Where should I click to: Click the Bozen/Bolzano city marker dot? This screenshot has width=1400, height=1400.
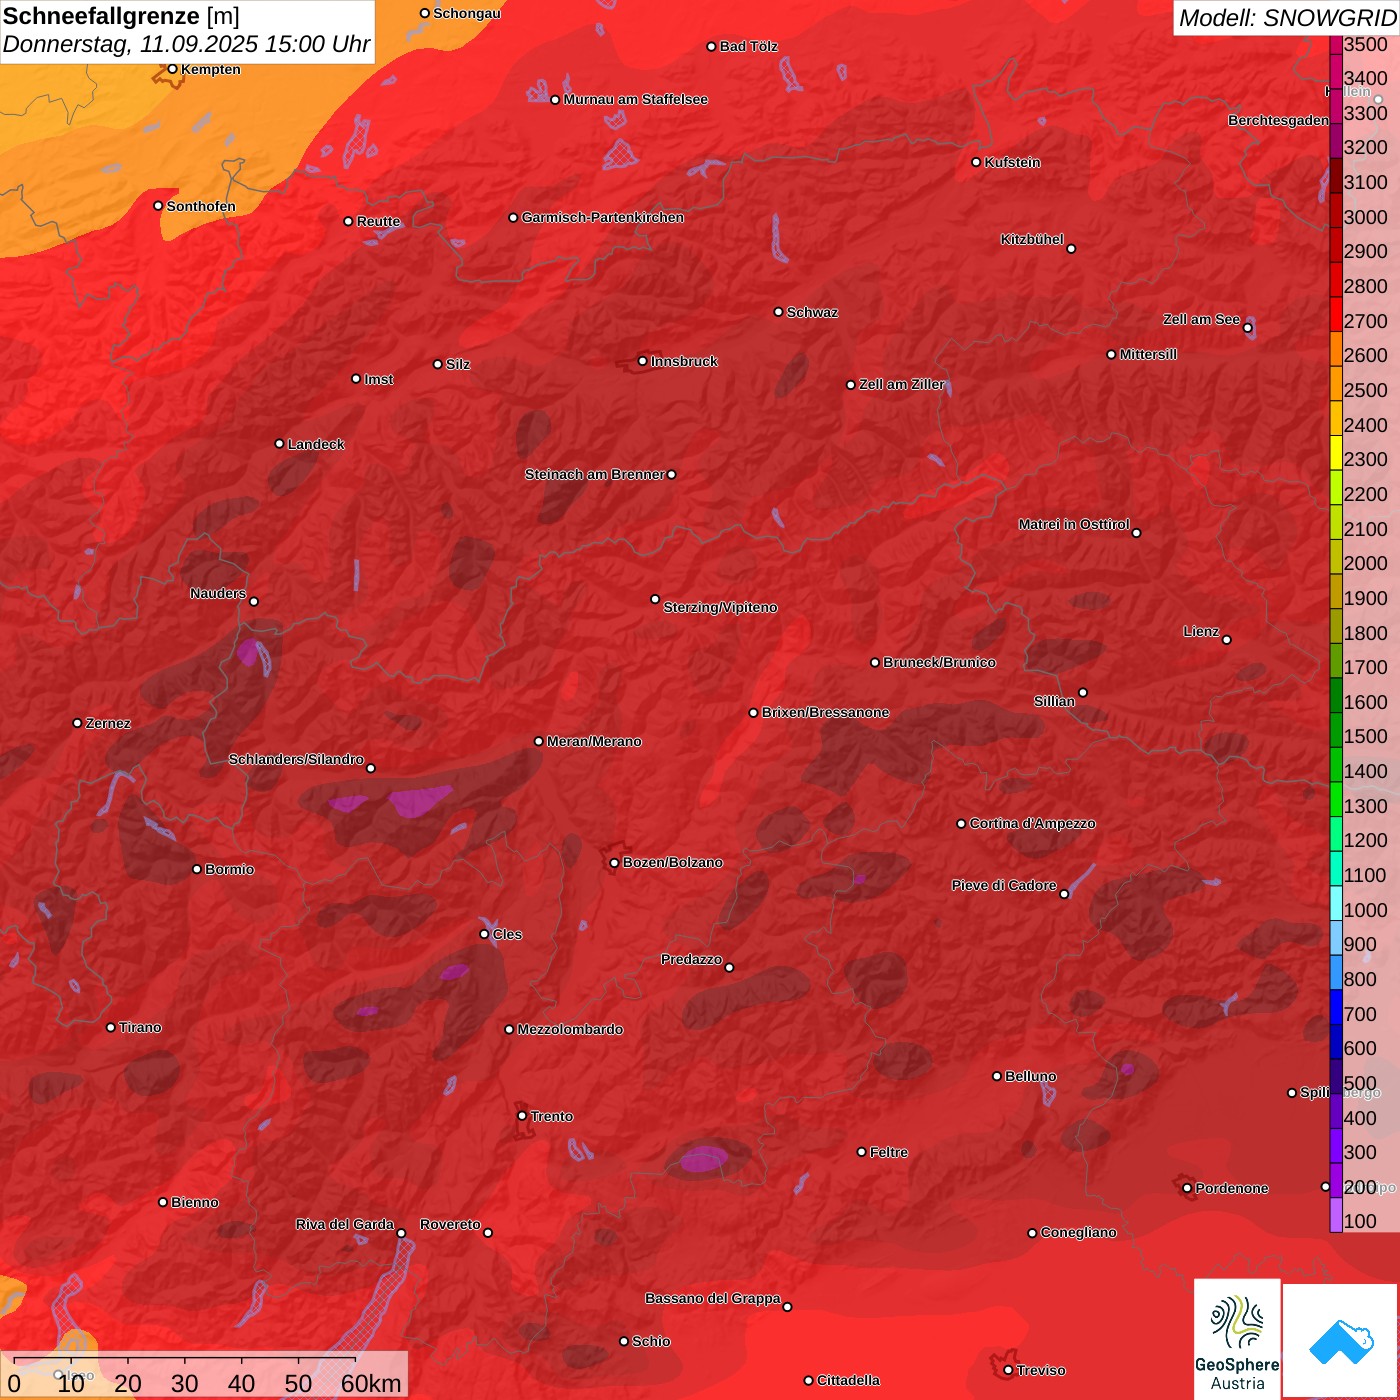(614, 863)
